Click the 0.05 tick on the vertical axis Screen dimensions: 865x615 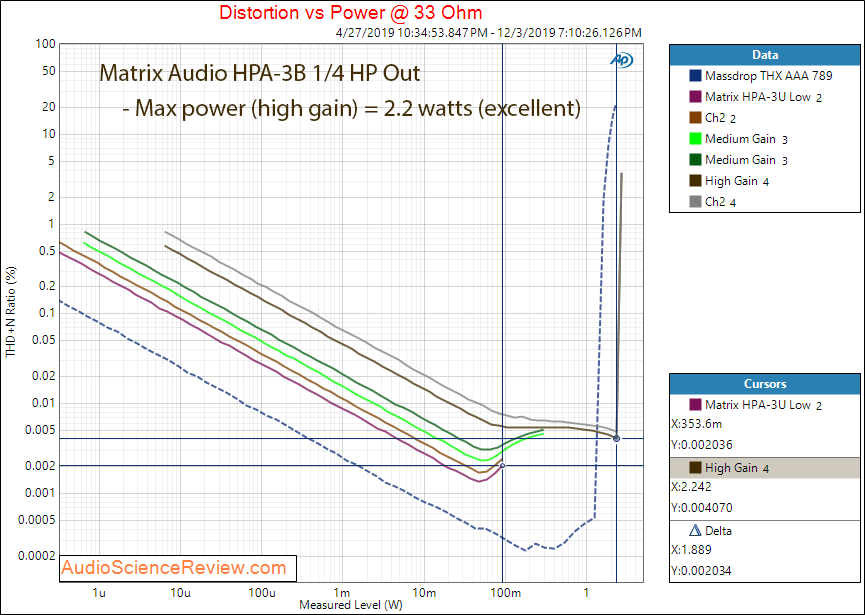pyautogui.click(x=44, y=340)
